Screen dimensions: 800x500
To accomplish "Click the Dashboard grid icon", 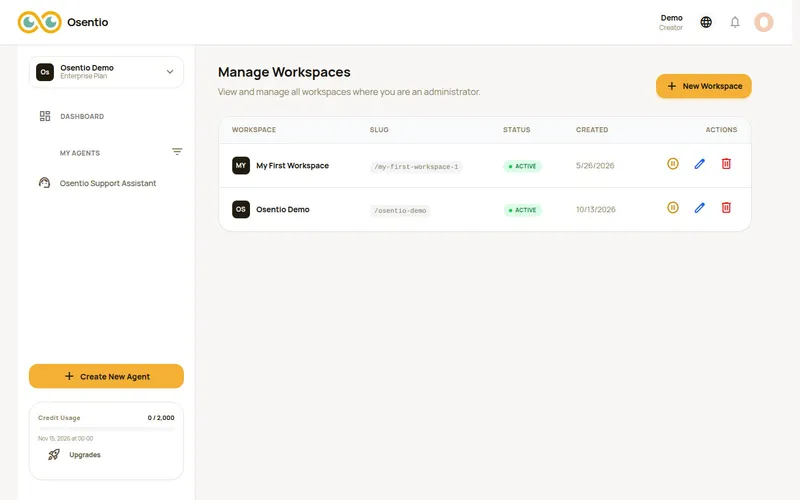I will pyautogui.click(x=45, y=116).
